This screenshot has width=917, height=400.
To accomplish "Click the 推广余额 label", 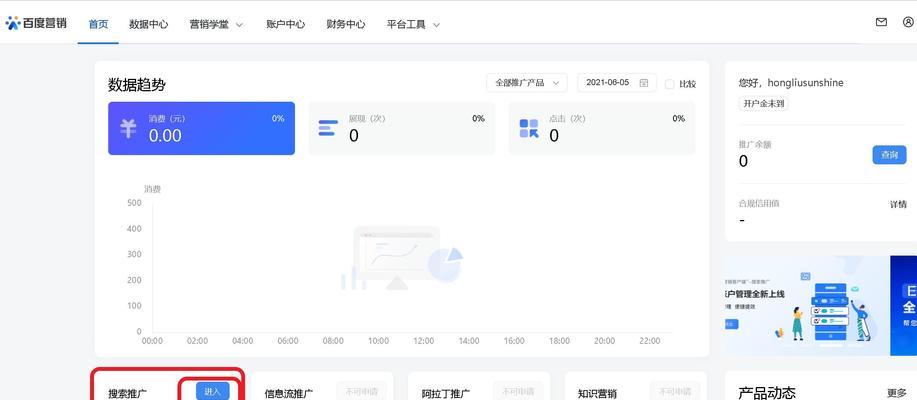I will [x=755, y=144].
